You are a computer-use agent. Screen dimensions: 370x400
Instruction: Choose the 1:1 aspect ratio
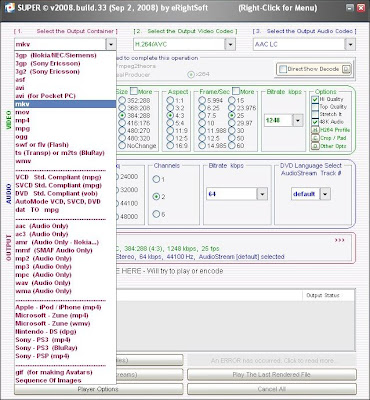(x=170, y=100)
